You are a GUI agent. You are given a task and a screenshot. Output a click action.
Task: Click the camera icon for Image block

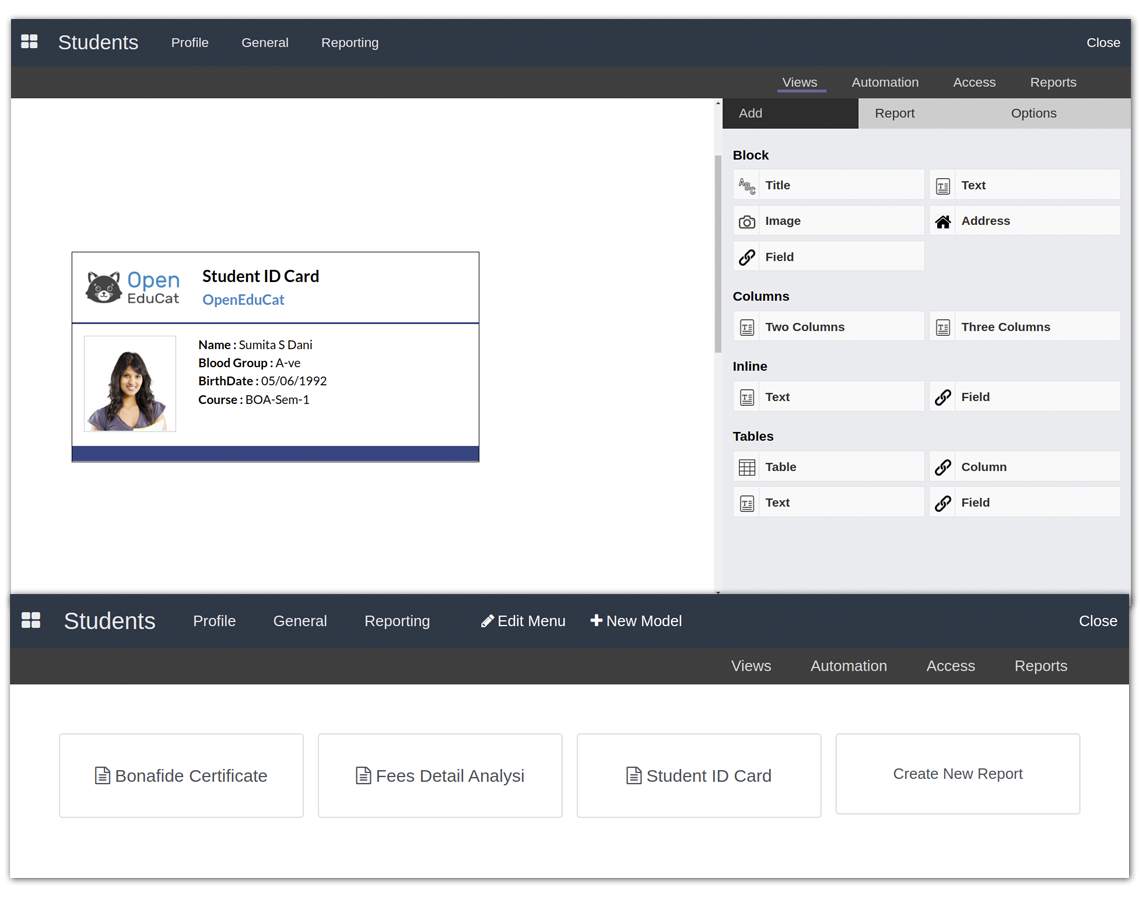[747, 222]
